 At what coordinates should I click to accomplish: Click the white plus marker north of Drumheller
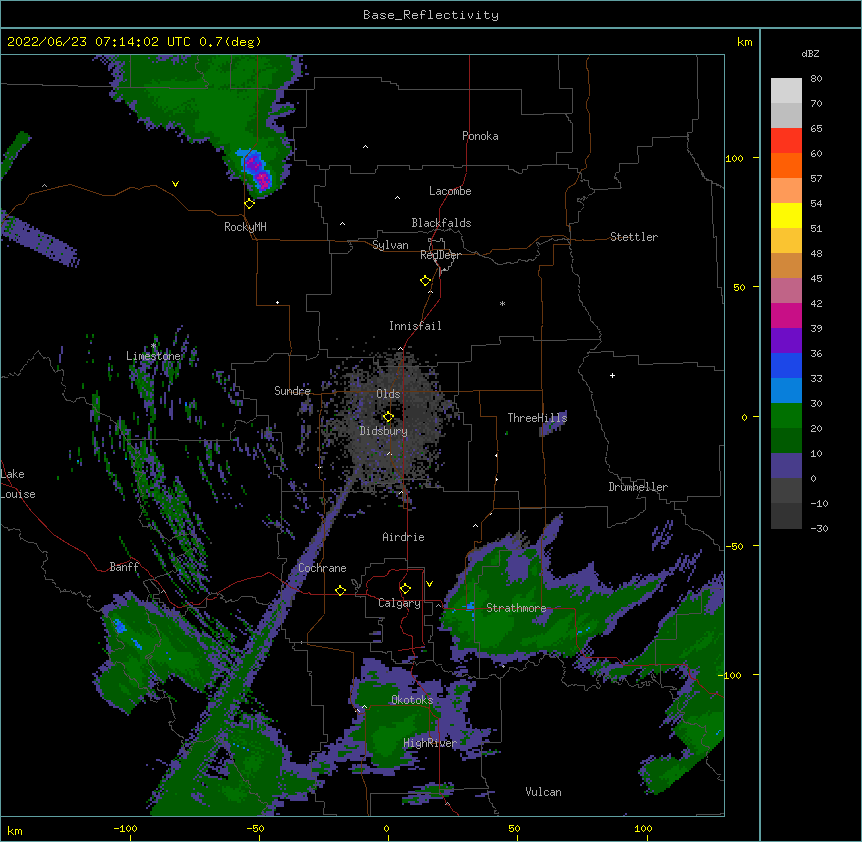[x=612, y=375]
